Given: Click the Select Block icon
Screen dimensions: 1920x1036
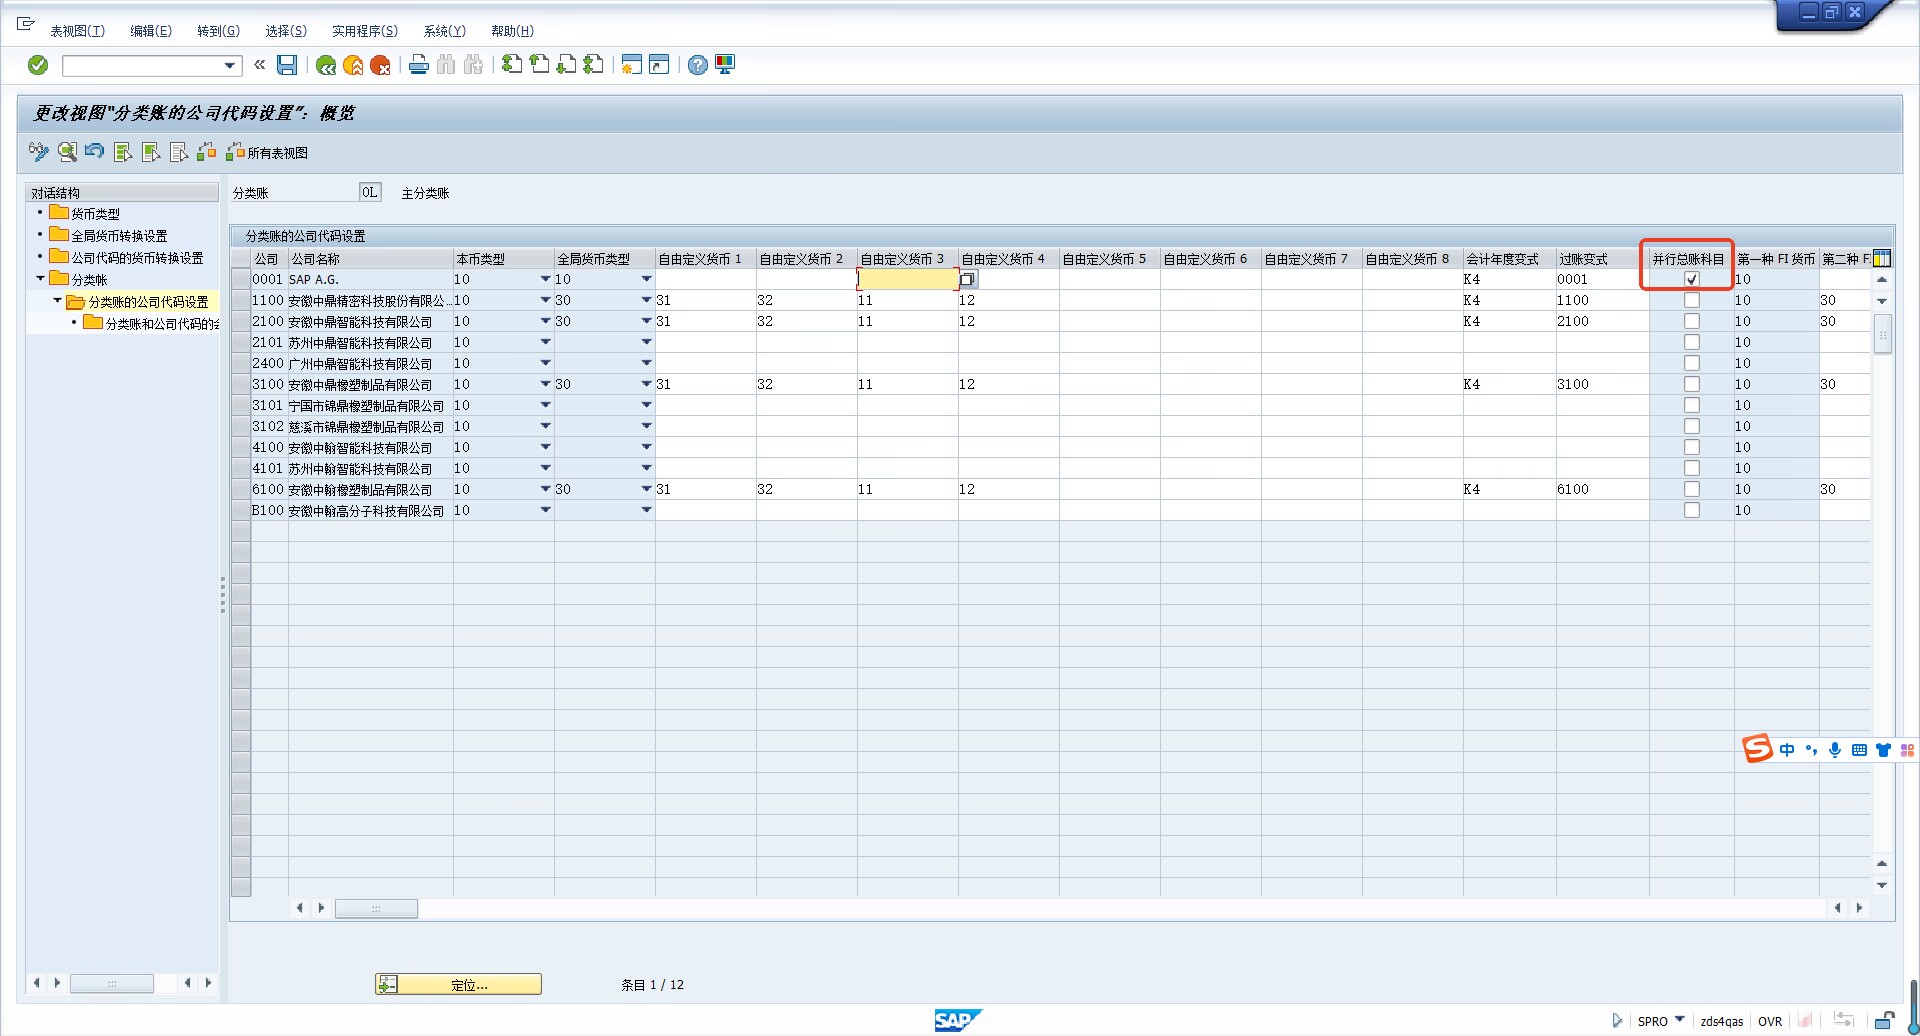Looking at the screenshot, I should (151, 152).
